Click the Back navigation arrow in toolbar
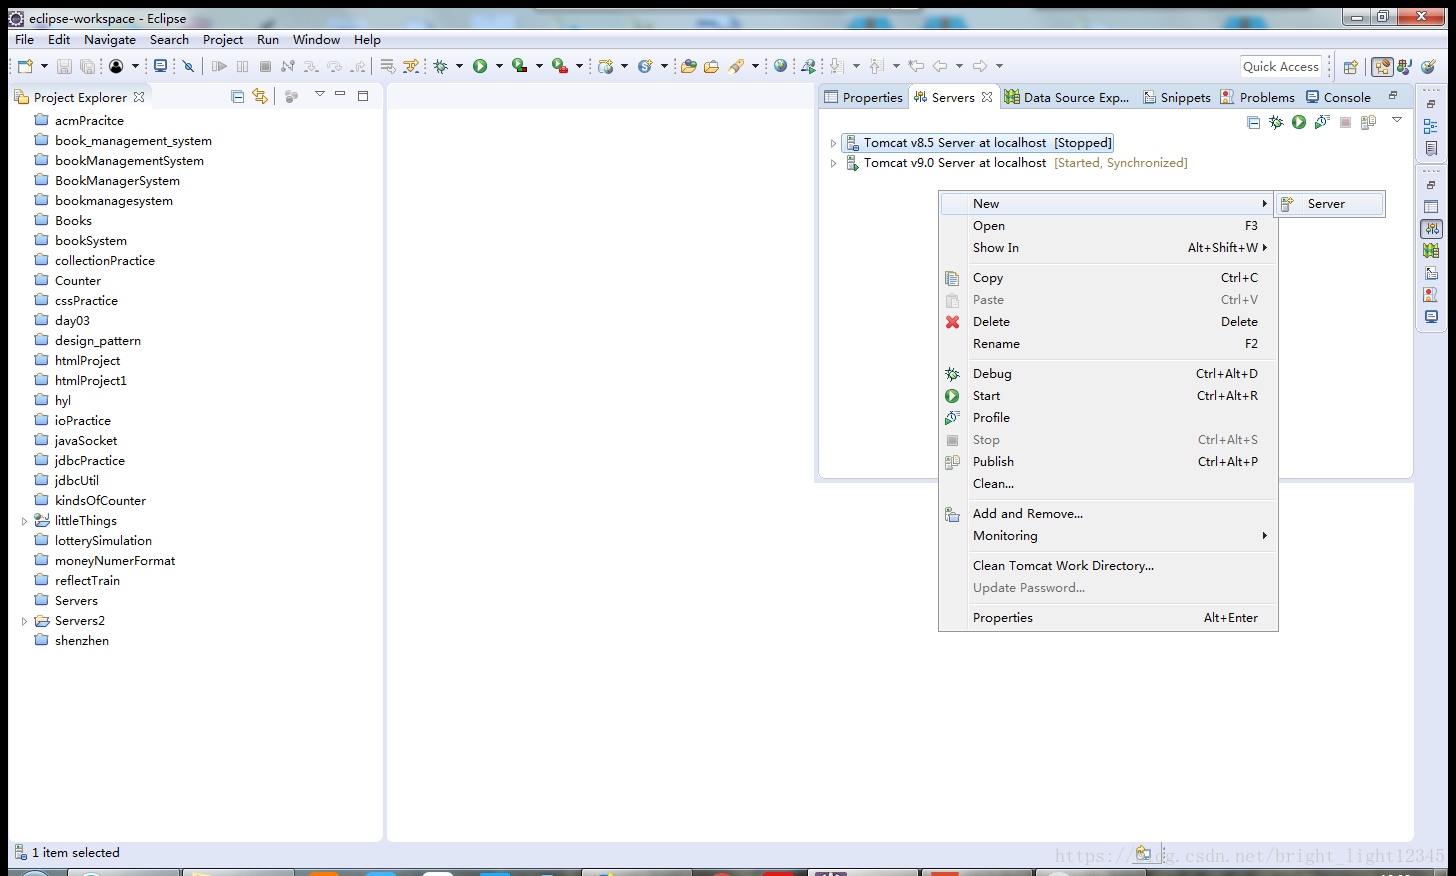This screenshot has height=876, width=1456. (x=940, y=66)
